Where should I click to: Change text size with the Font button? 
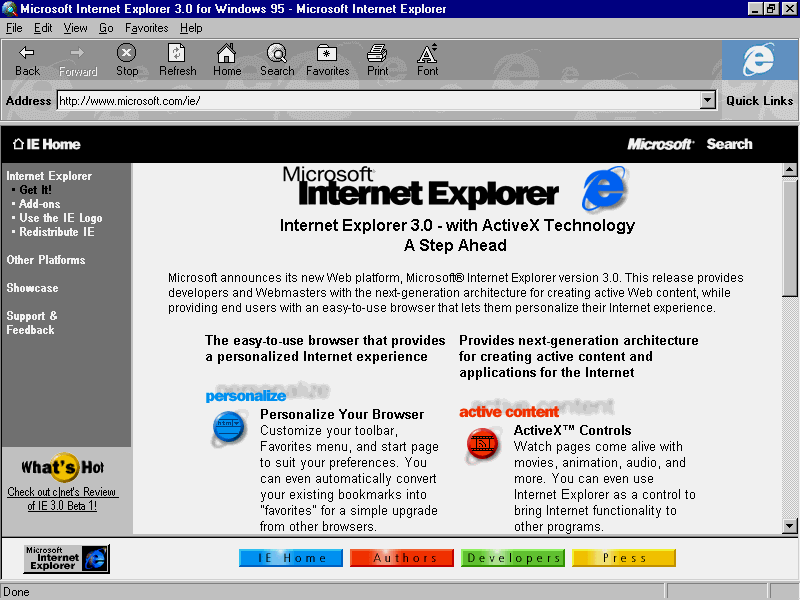click(x=428, y=61)
